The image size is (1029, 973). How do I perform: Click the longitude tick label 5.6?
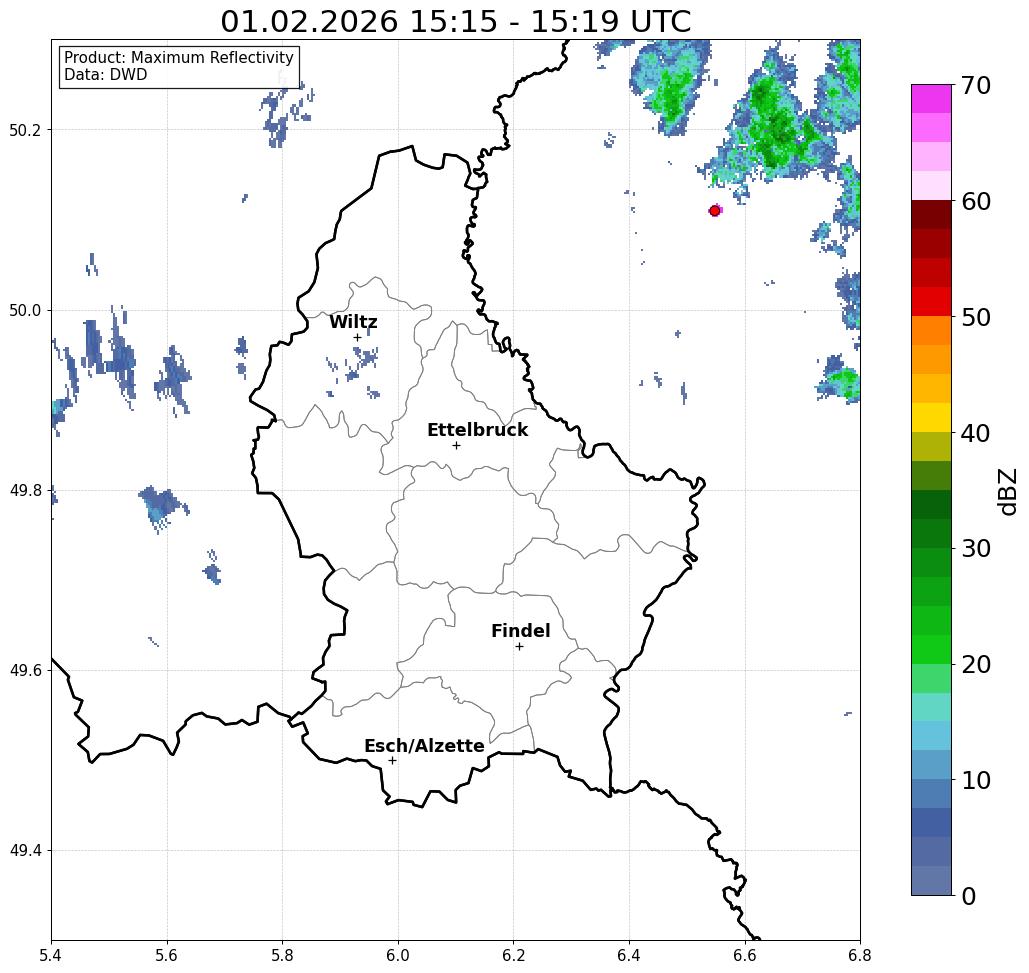coord(167,955)
